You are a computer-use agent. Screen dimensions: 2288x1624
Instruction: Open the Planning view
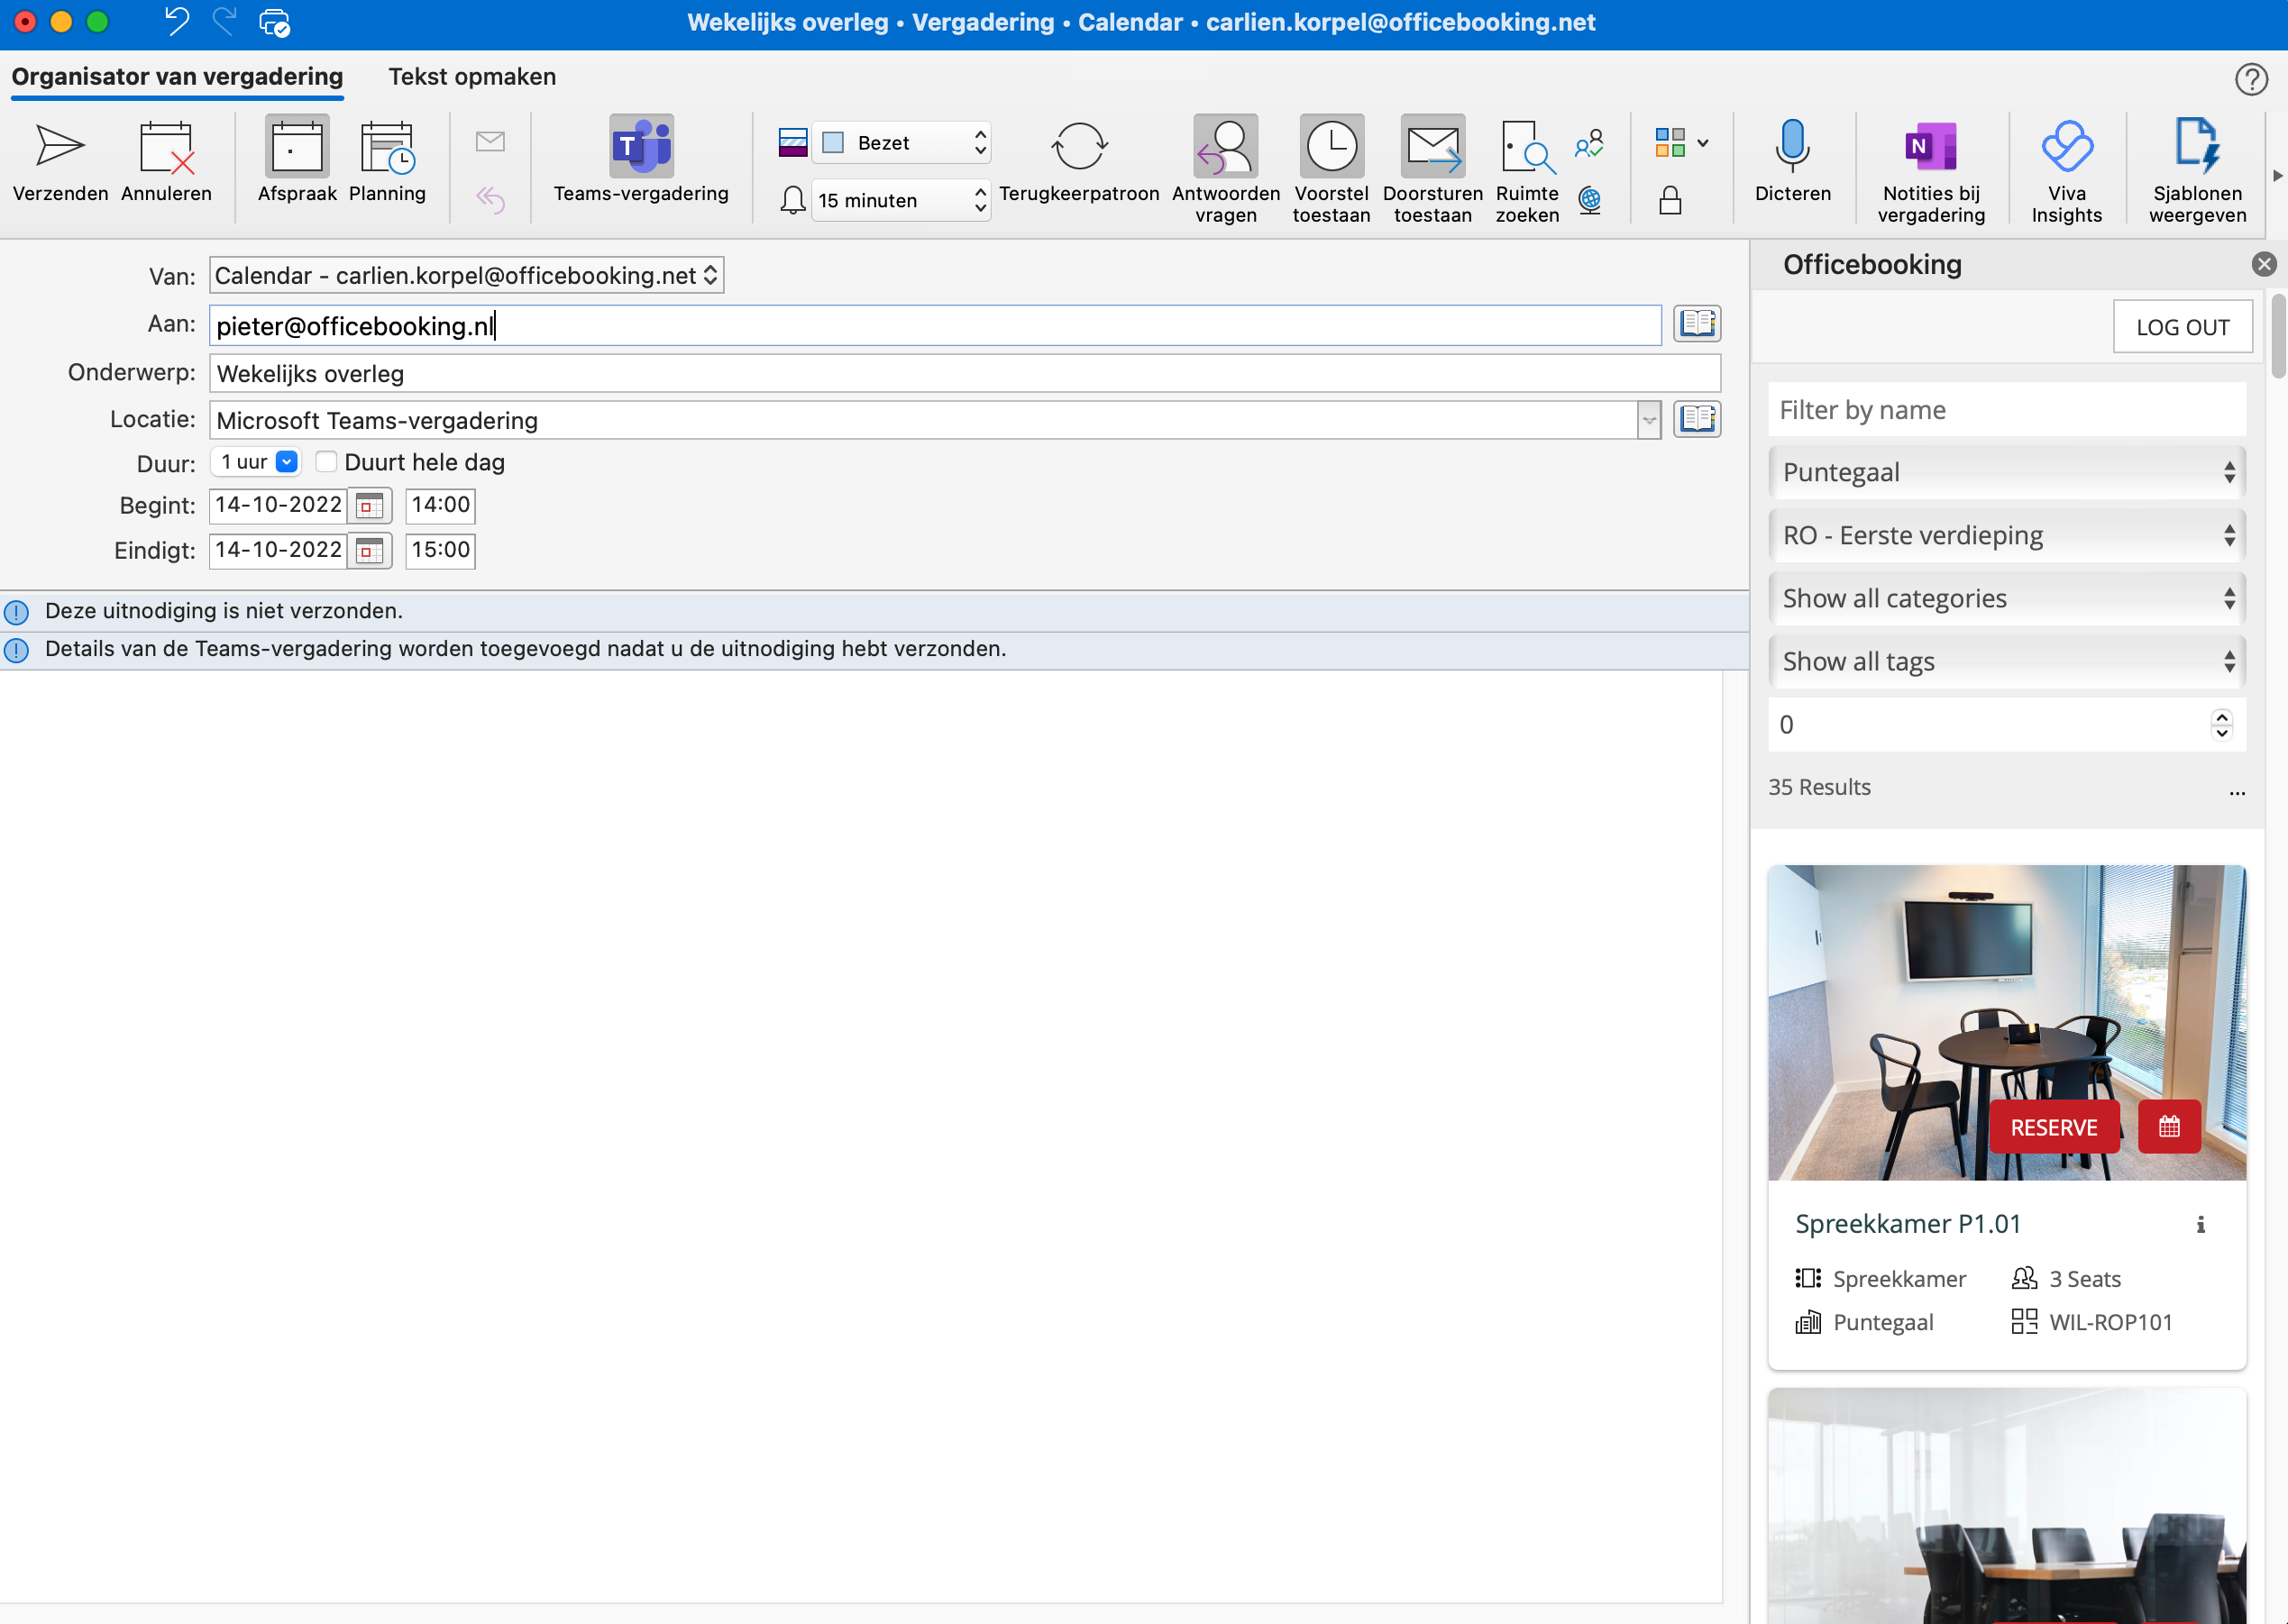coord(387,162)
